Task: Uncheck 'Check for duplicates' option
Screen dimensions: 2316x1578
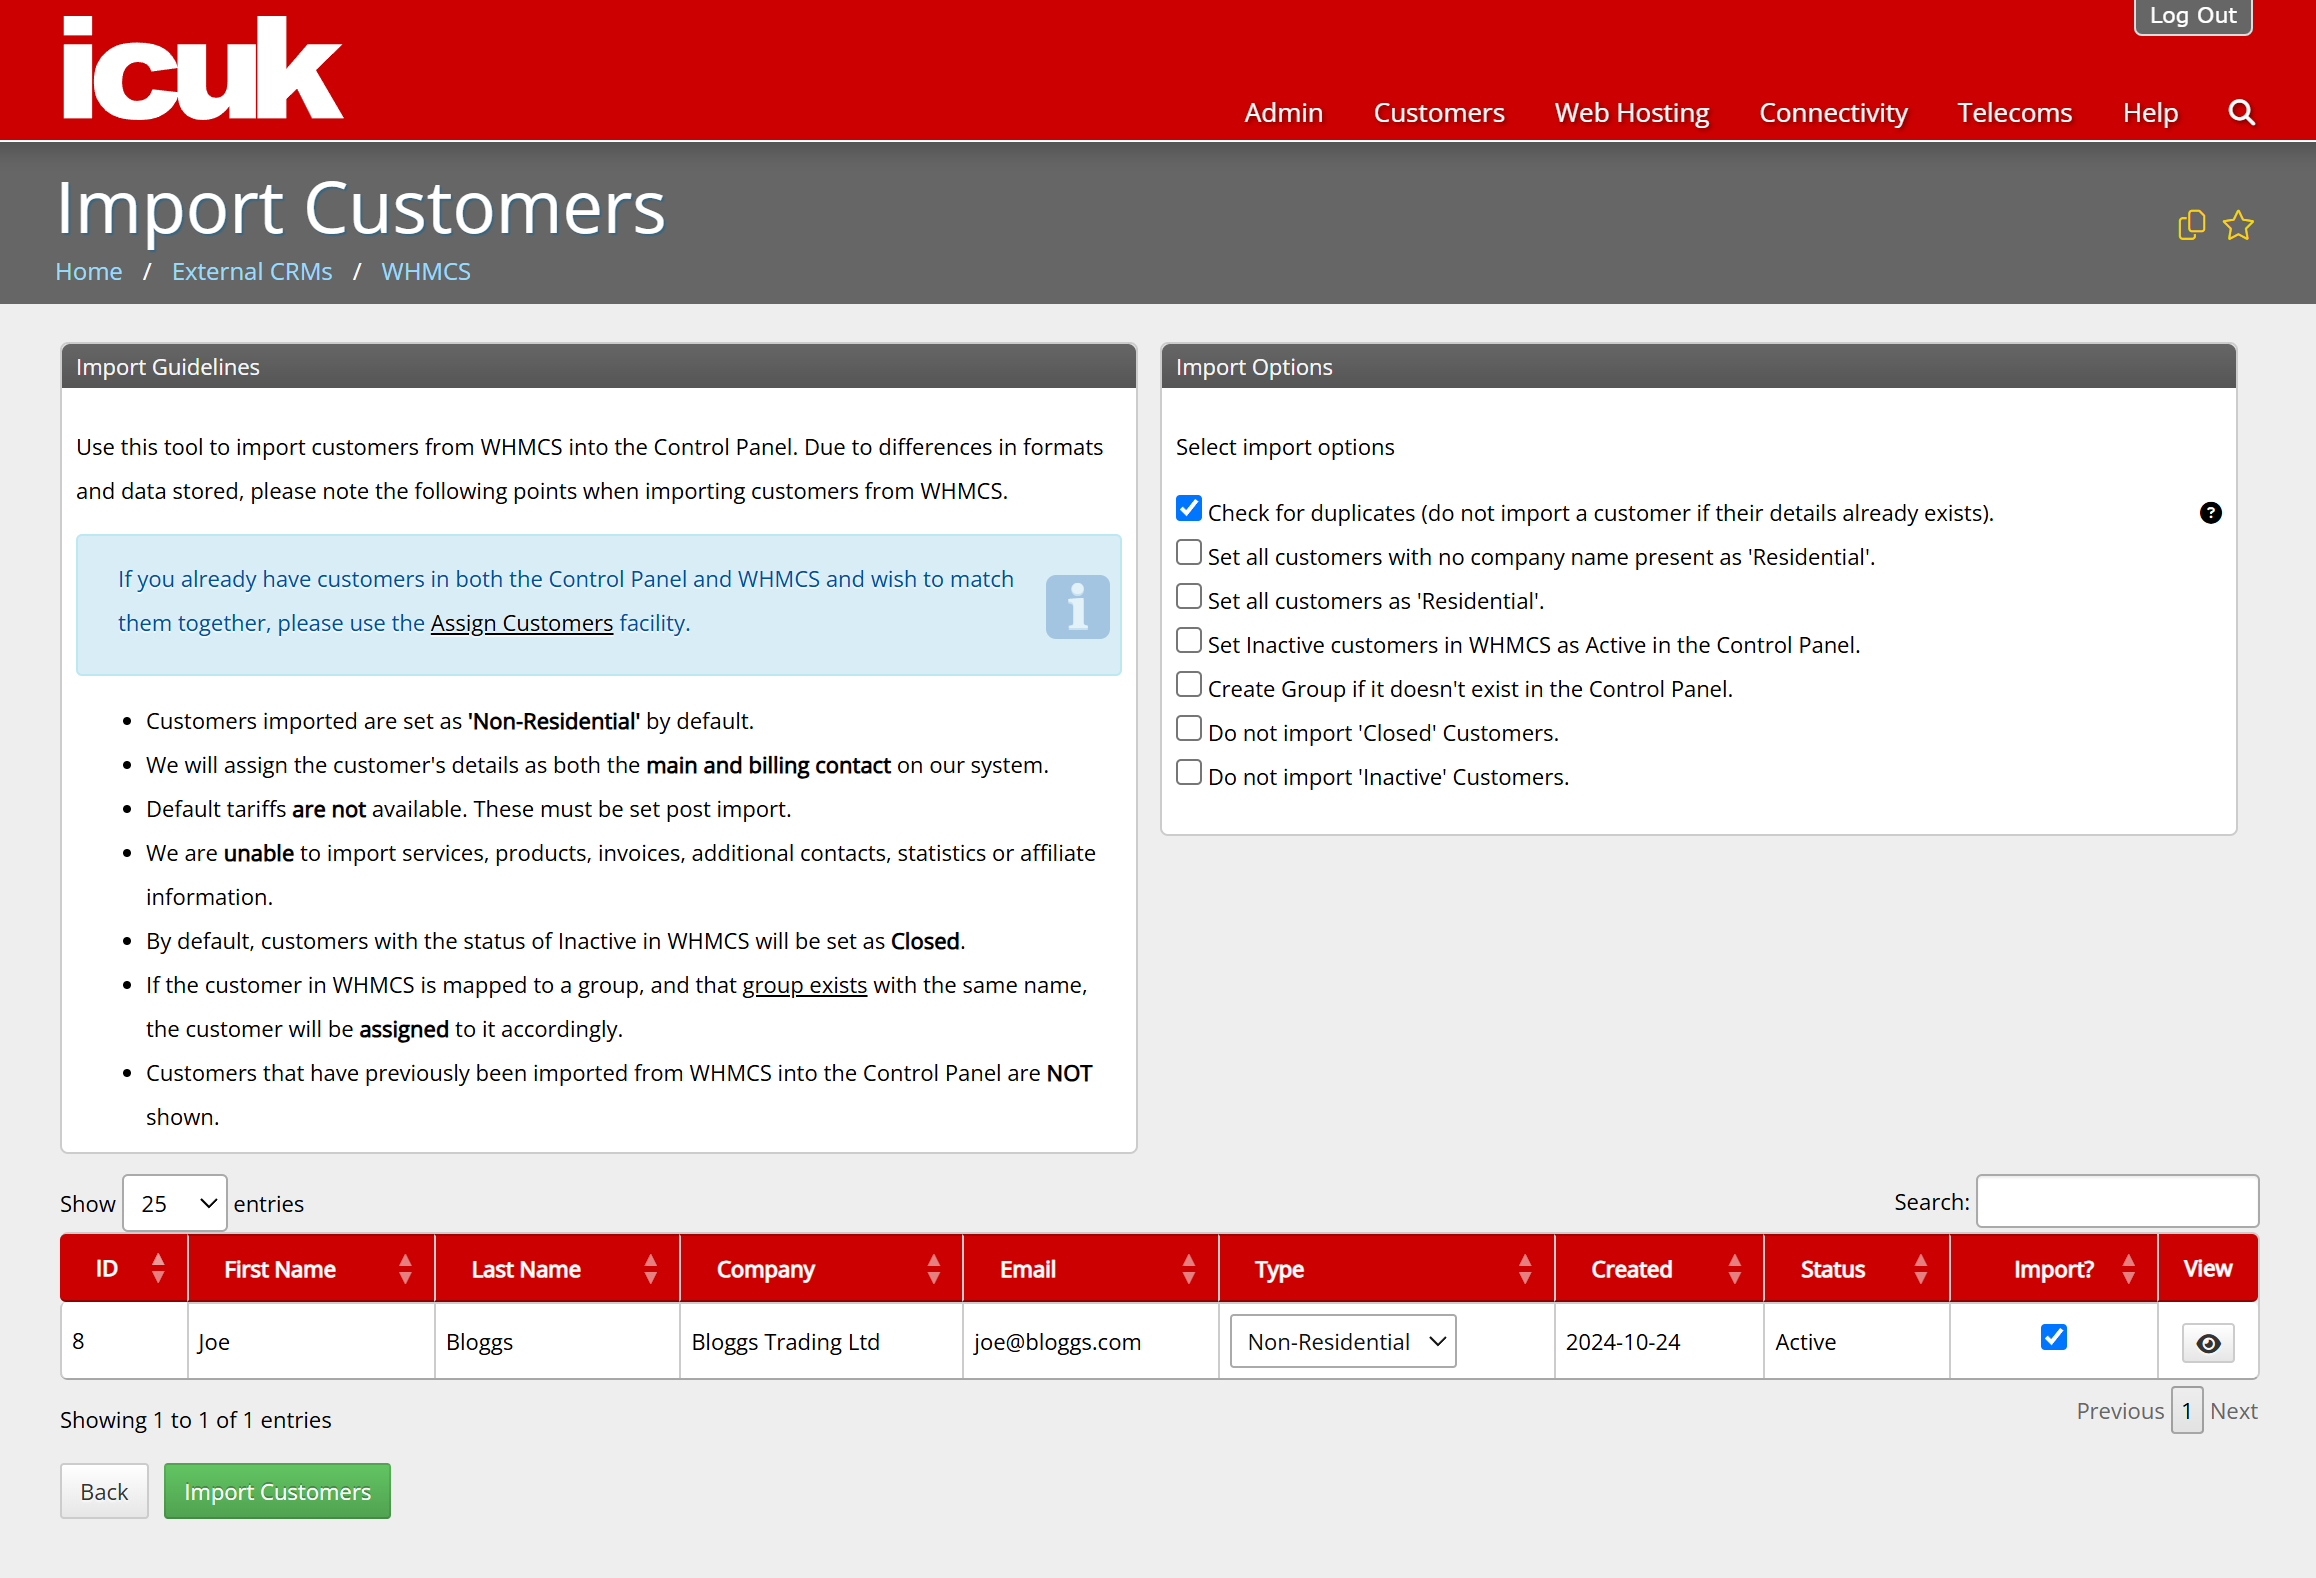Action: click(x=1189, y=509)
